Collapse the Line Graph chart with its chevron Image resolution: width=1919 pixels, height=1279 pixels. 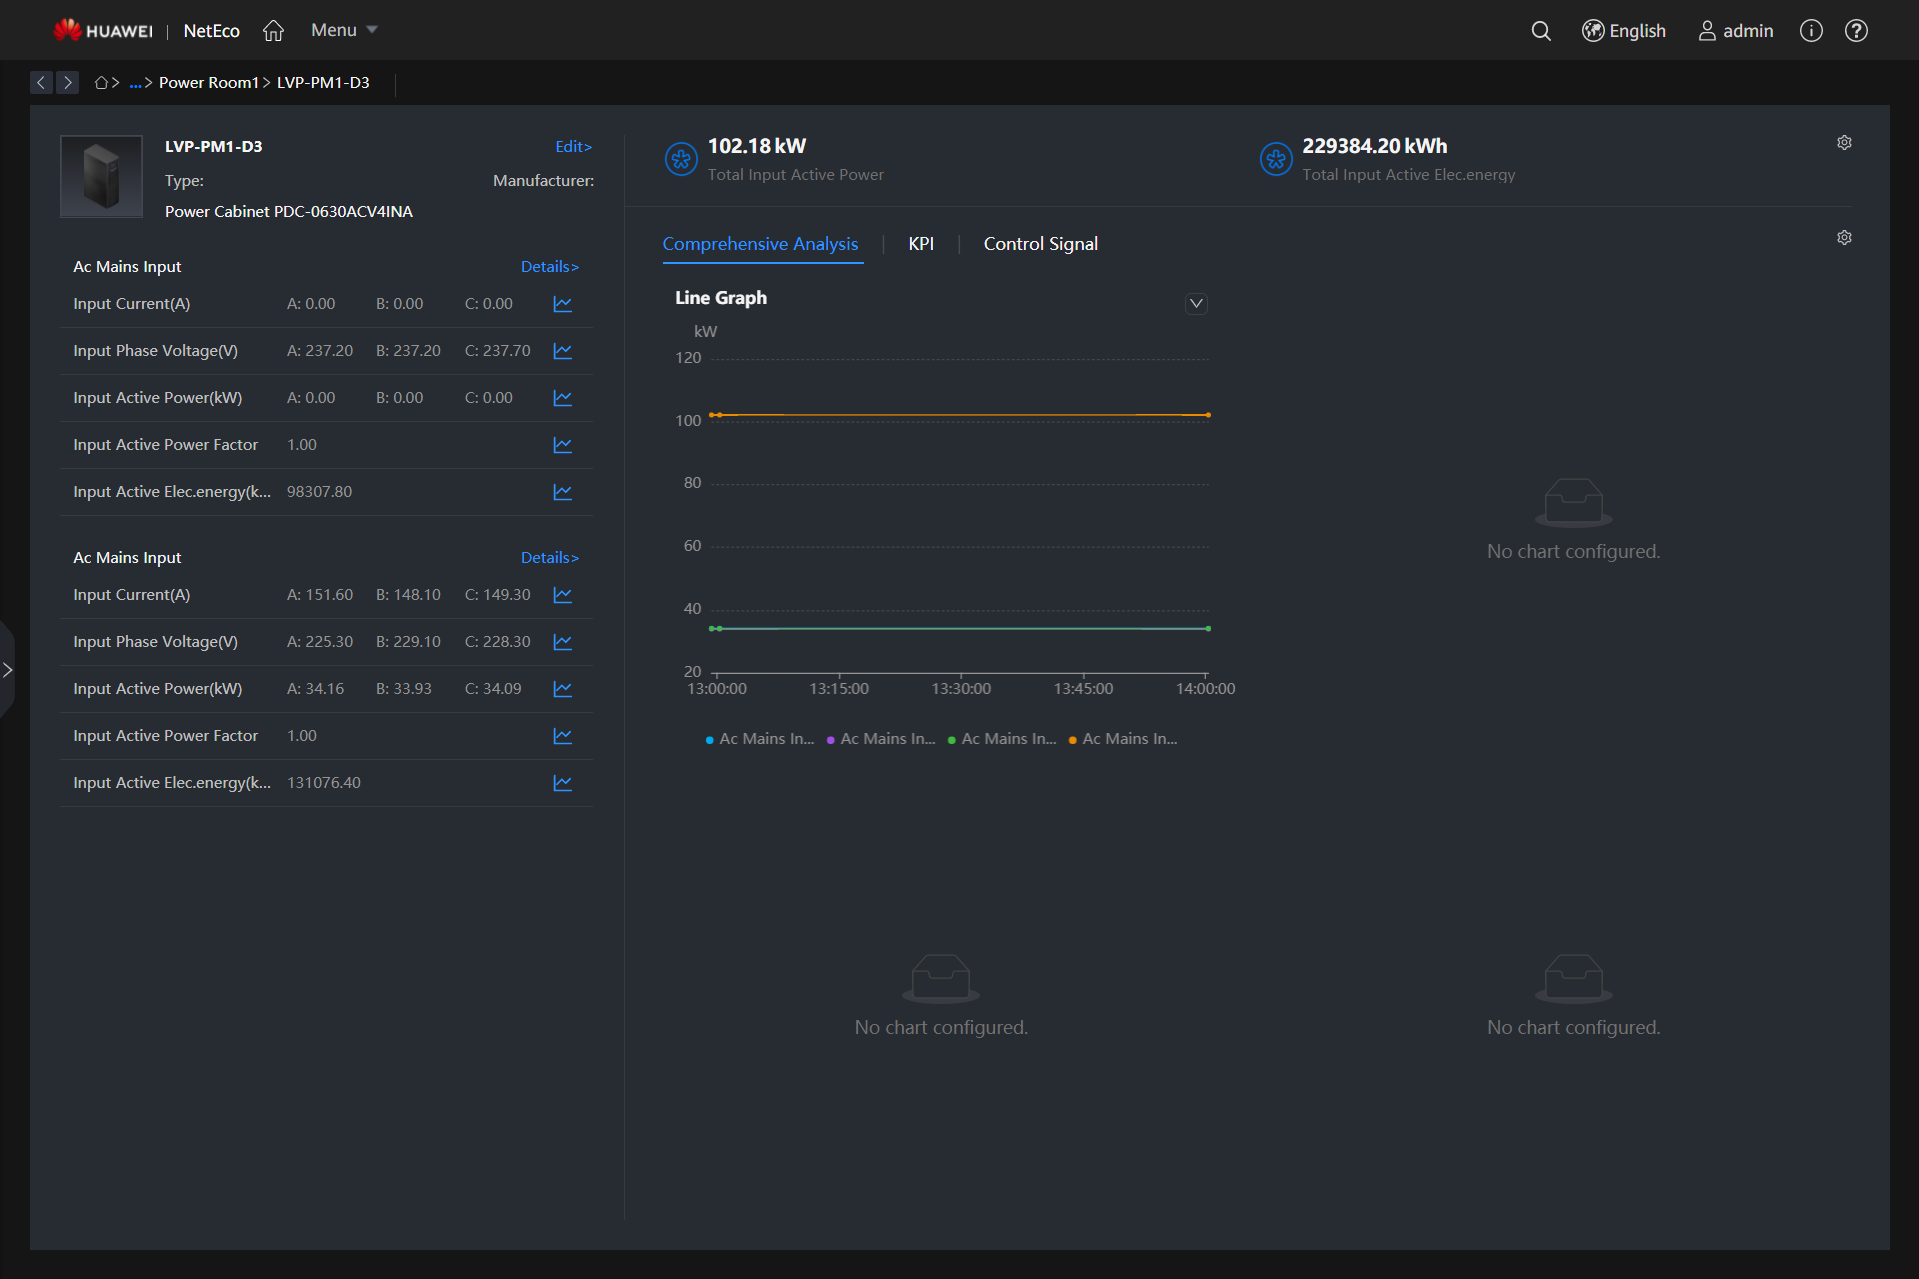[x=1195, y=303]
